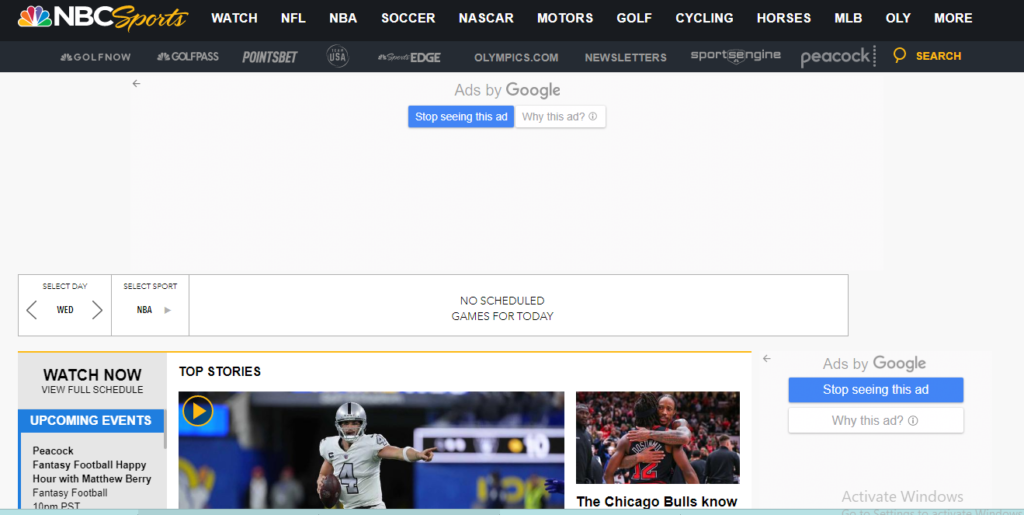Click top banner Stop seeing this ad
This screenshot has width=1024, height=515.
coord(461,117)
